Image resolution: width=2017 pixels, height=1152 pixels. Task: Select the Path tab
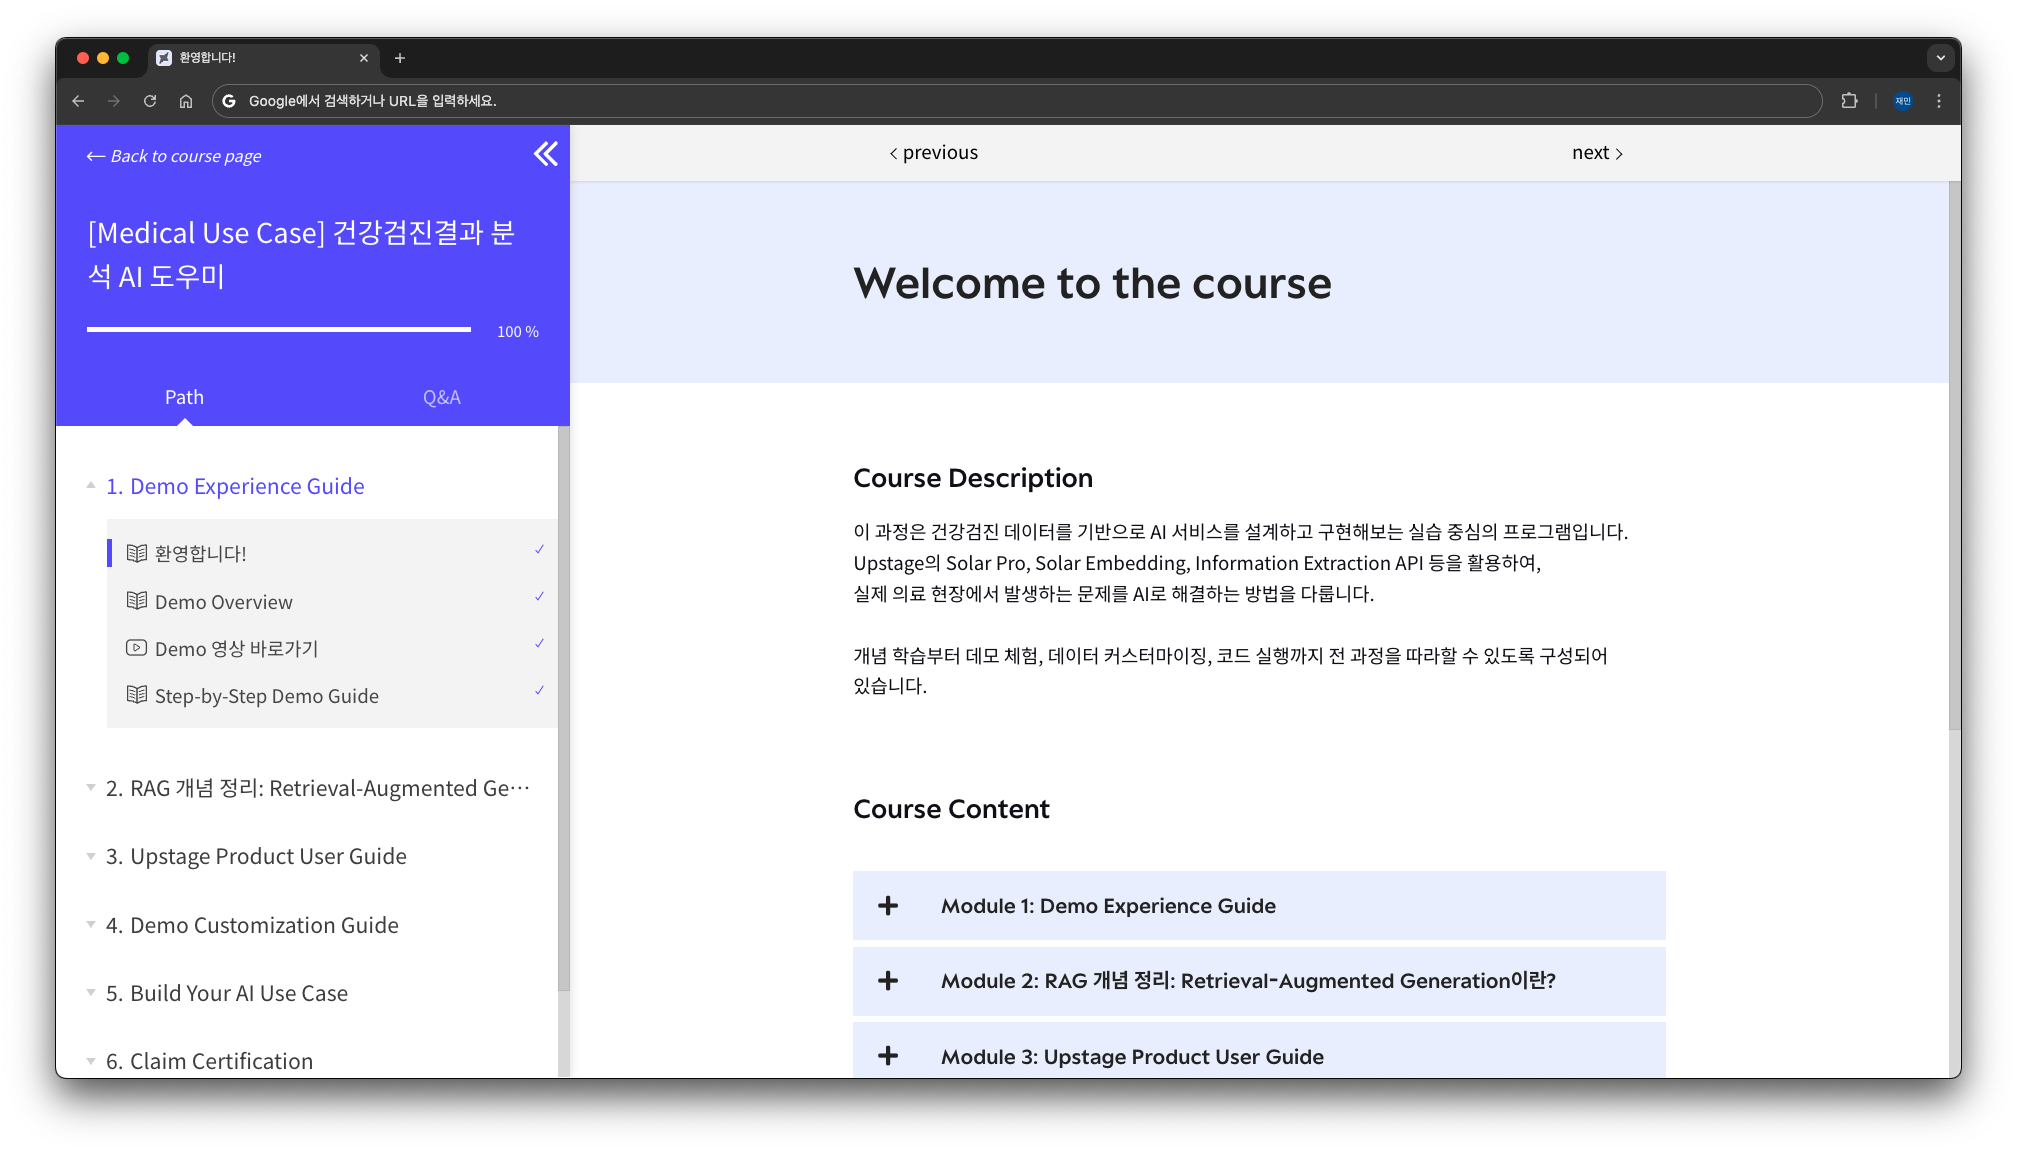click(184, 397)
